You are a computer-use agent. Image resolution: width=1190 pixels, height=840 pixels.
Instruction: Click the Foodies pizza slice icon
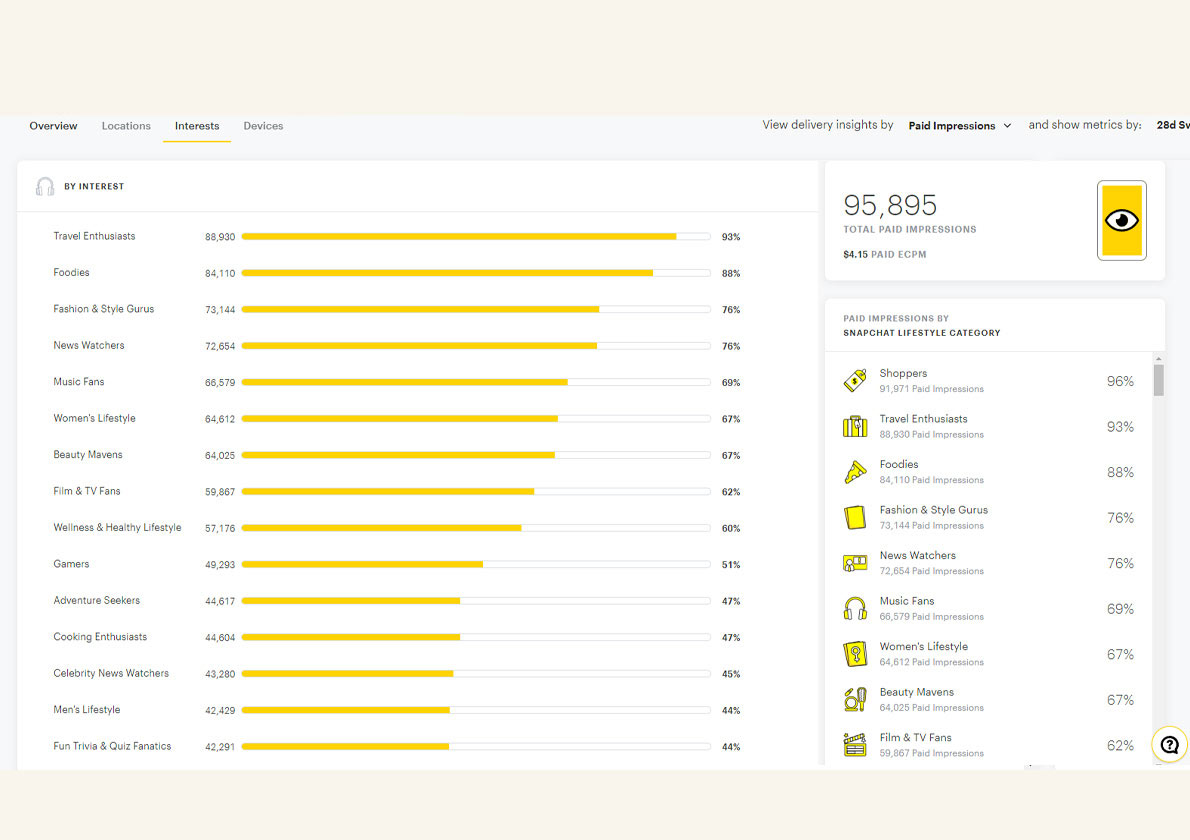855,472
